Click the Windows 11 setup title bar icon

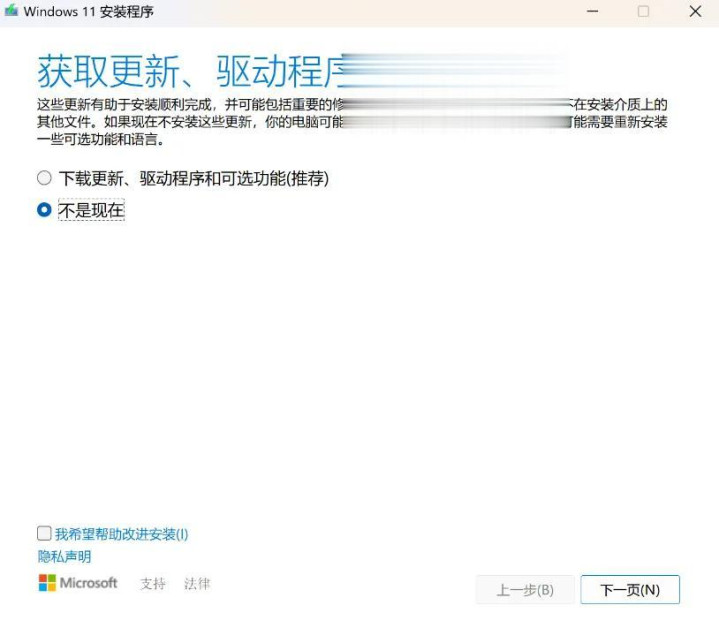pos(11,11)
